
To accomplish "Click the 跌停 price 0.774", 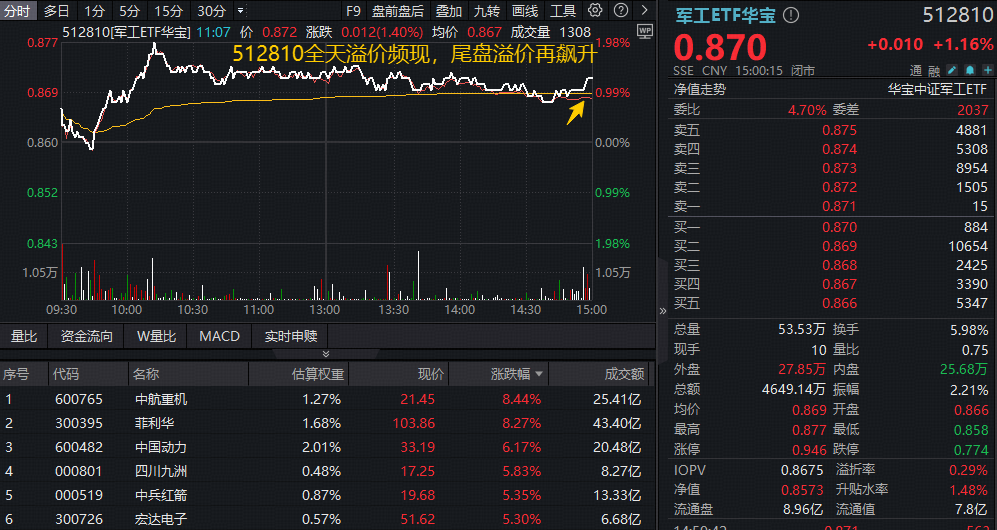I will tap(971, 450).
